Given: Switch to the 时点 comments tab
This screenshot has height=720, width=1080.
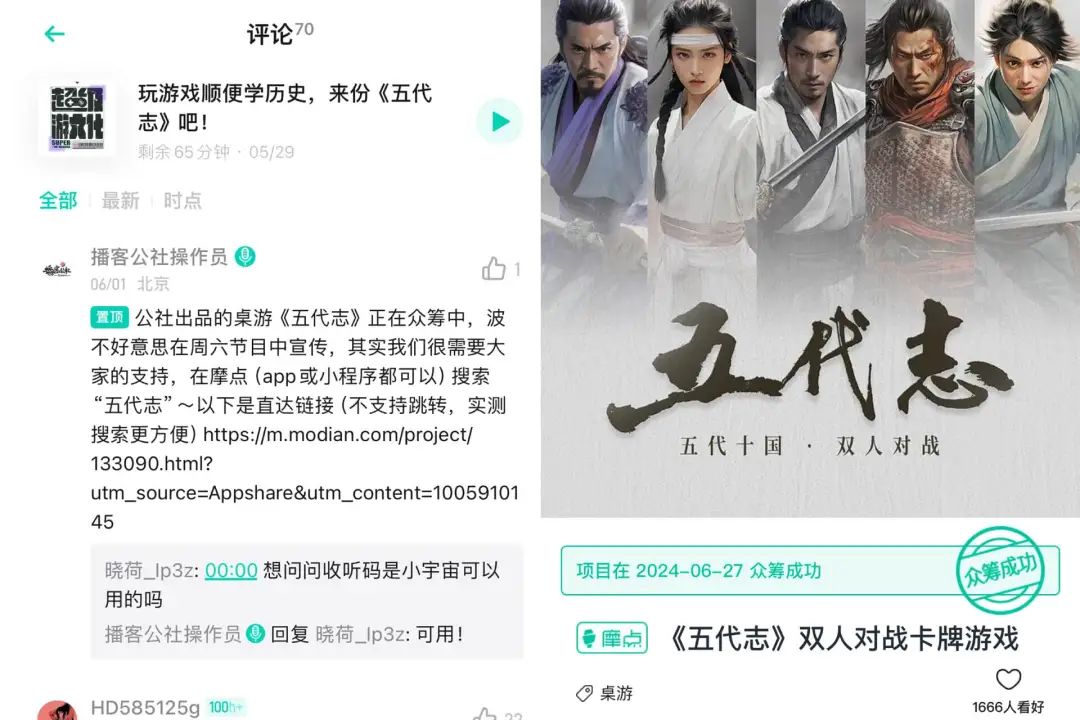Looking at the screenshot, I should coord(183,200).
